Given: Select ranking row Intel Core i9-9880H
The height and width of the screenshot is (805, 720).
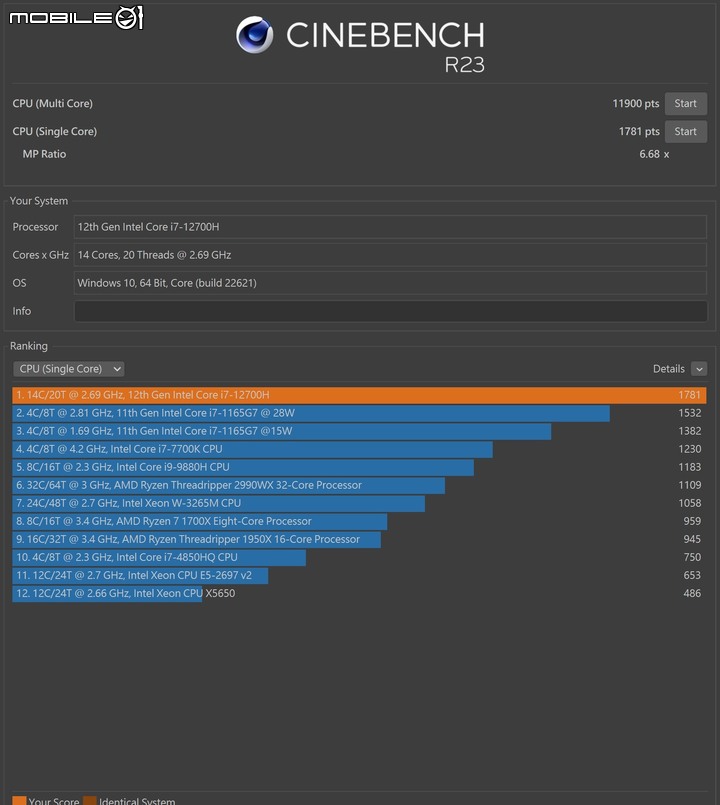Looking at the screenshot, I should (359, 467).
